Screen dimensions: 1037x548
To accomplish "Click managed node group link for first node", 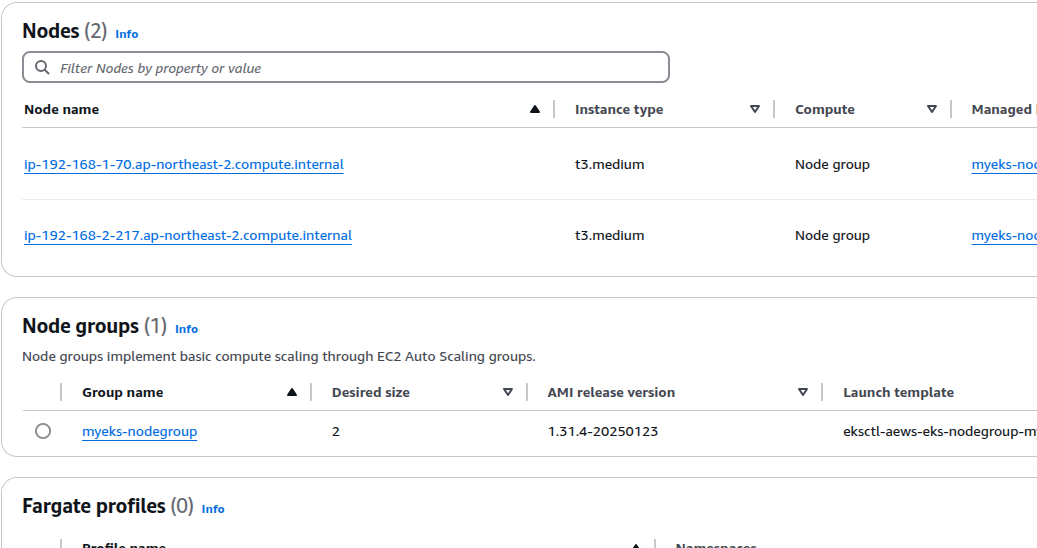I will 1003,165.
